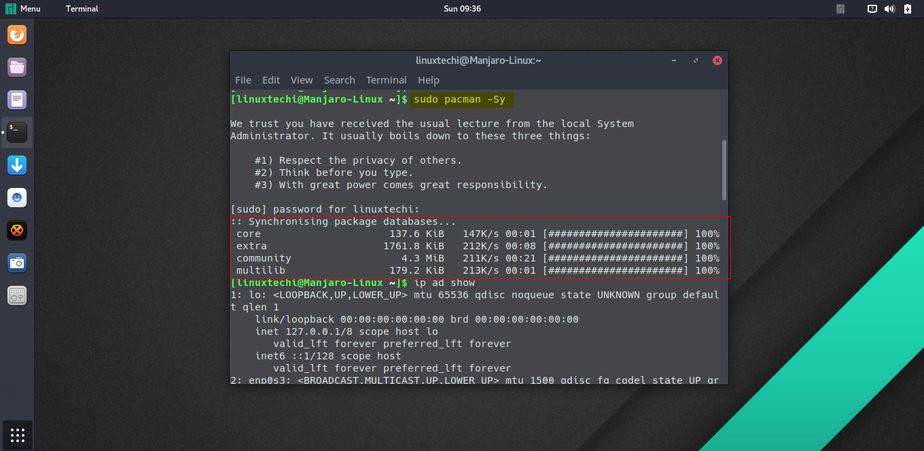924x451 pixels.
Task: Open the Edit menu in terminal
Action: tap(271, 80)
